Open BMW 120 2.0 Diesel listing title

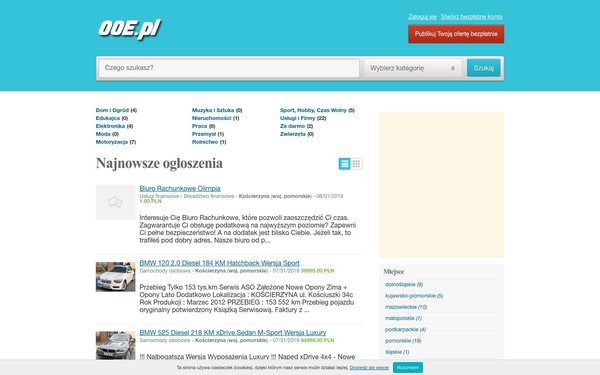coord(220,263)
